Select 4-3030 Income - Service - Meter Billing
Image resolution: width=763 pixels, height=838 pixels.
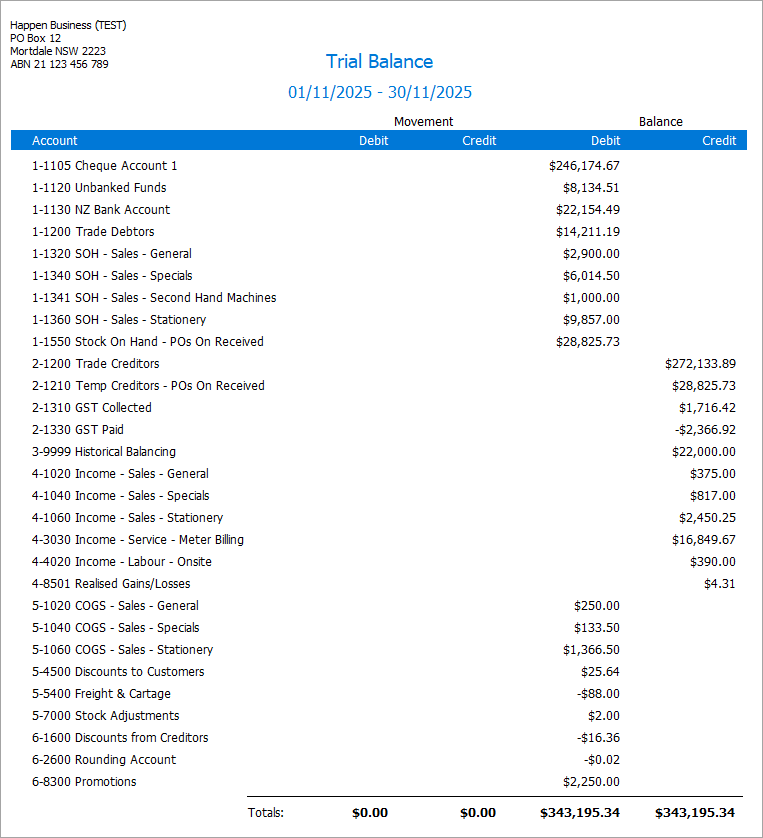pos(138,539)
